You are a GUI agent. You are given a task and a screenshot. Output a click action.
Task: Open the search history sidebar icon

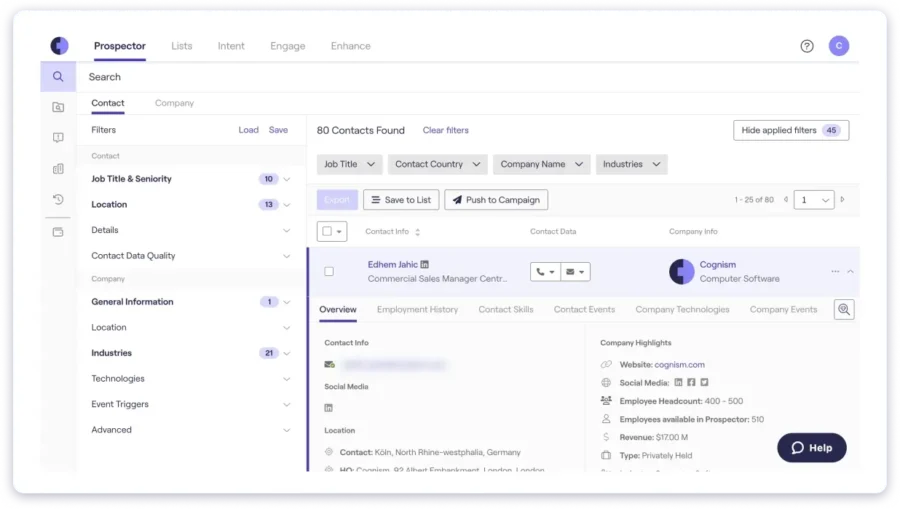coord(58,199)
